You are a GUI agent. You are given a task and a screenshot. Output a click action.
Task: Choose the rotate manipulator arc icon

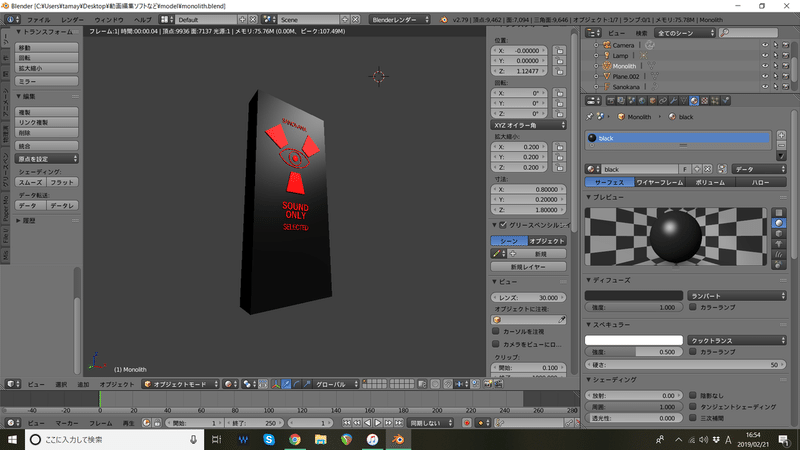click(296, 384)
